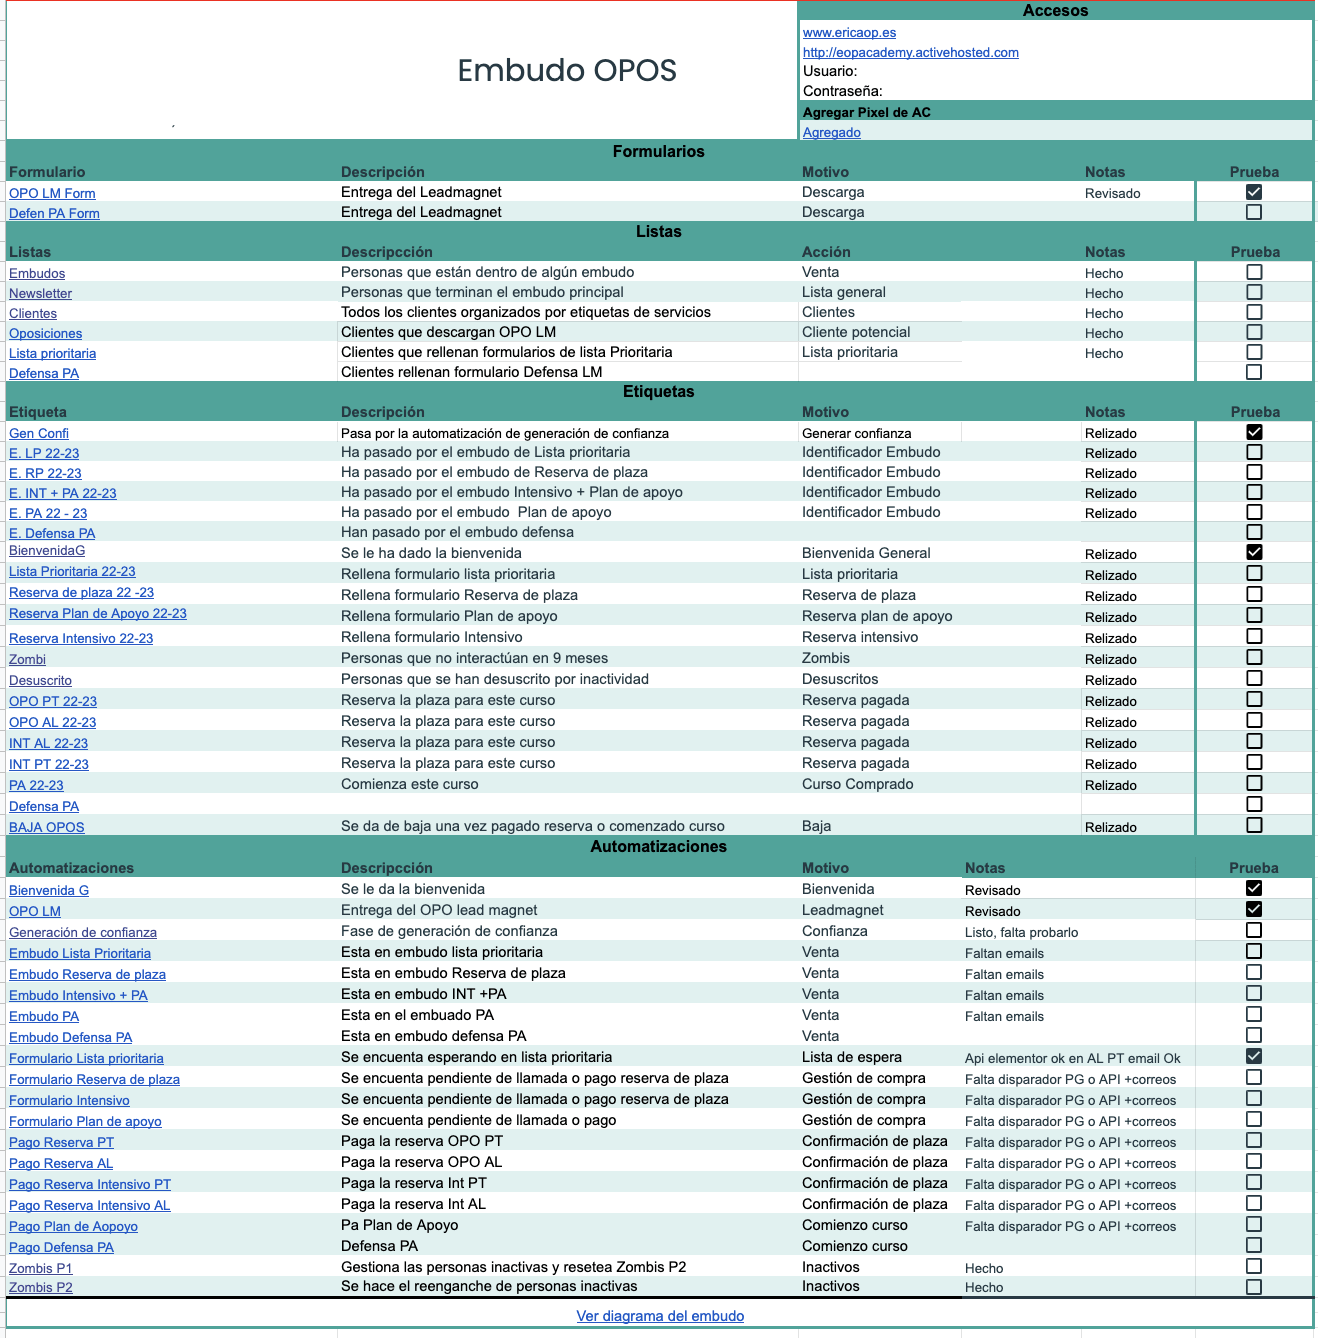Check the Prueba box for Zombi tag
1318x1338 pixels.
[1254, 657]
